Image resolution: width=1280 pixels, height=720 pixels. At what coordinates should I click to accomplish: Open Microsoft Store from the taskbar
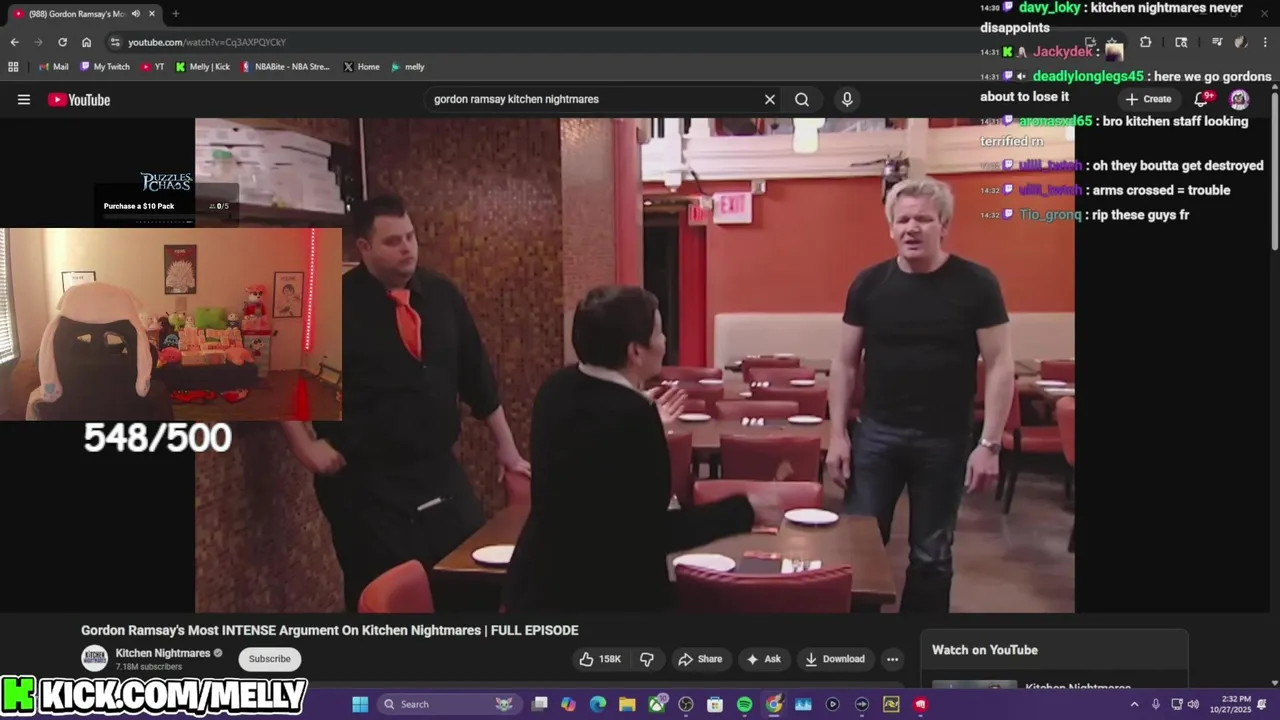(715, 704)
